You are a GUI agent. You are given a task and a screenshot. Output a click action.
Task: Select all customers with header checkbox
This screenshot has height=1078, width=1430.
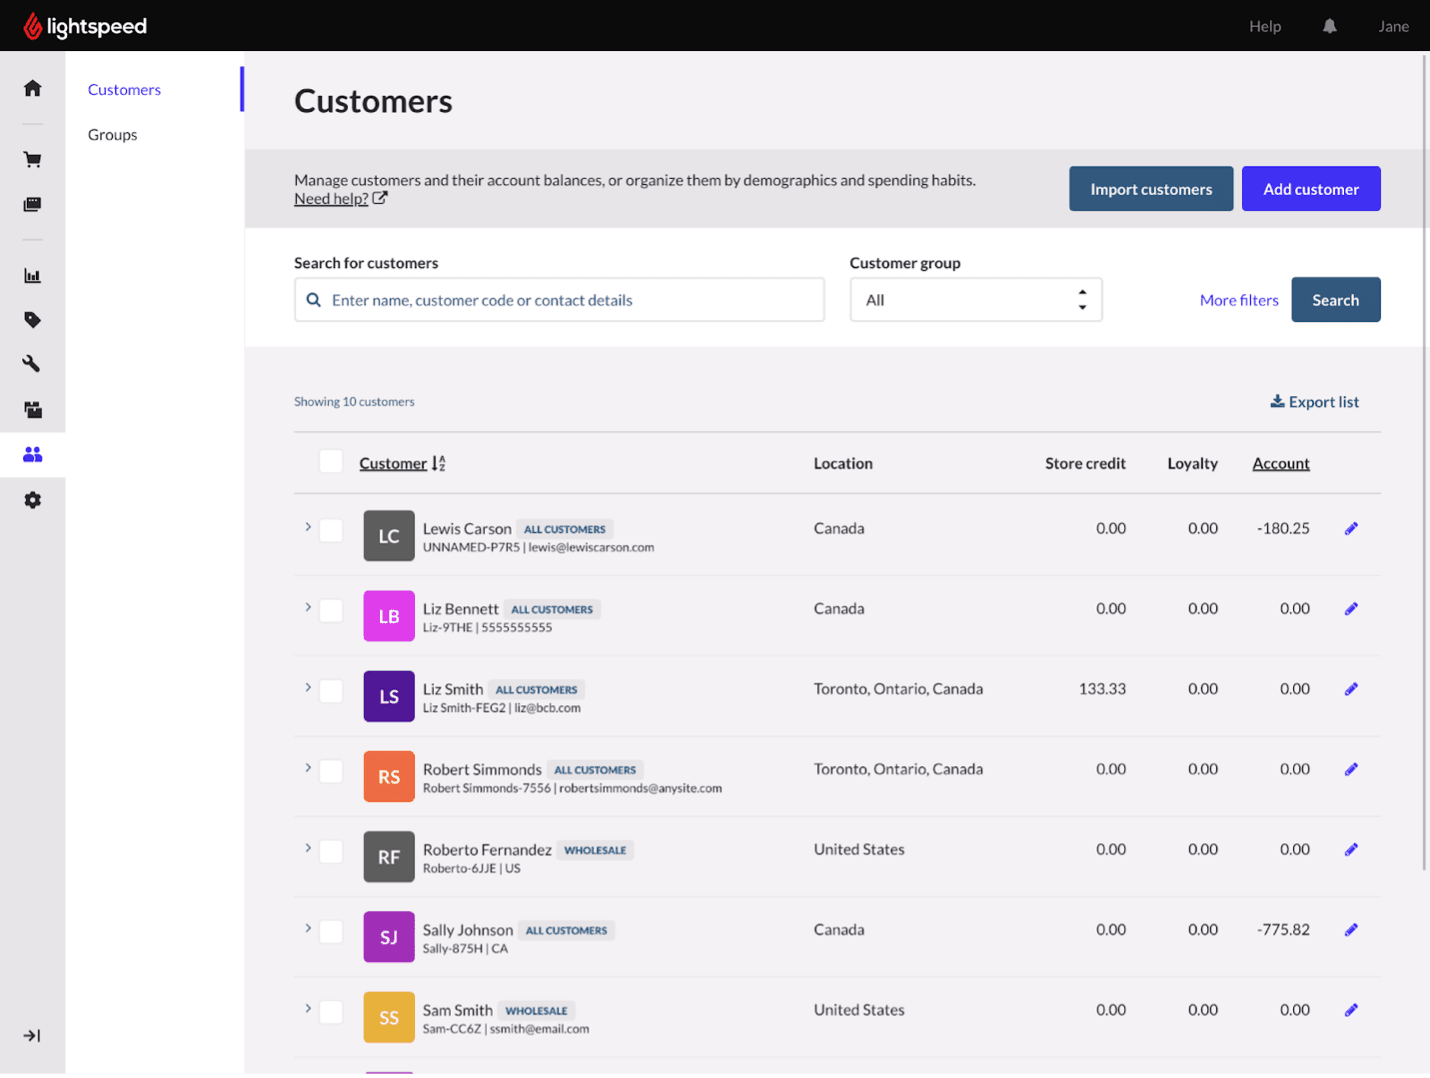point(331,462)
